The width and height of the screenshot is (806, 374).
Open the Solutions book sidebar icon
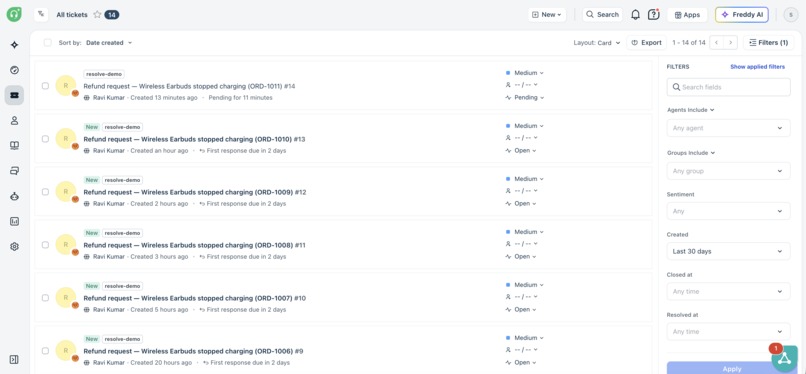[14, 145]
